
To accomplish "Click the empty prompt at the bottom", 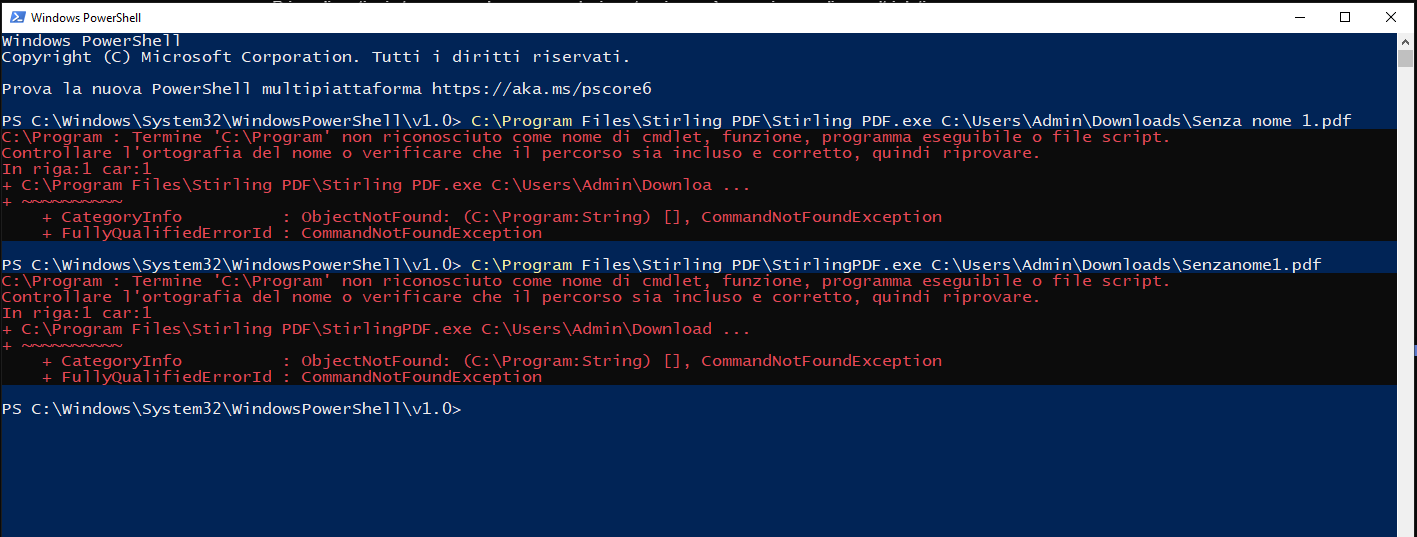I will tap(231, 409).
